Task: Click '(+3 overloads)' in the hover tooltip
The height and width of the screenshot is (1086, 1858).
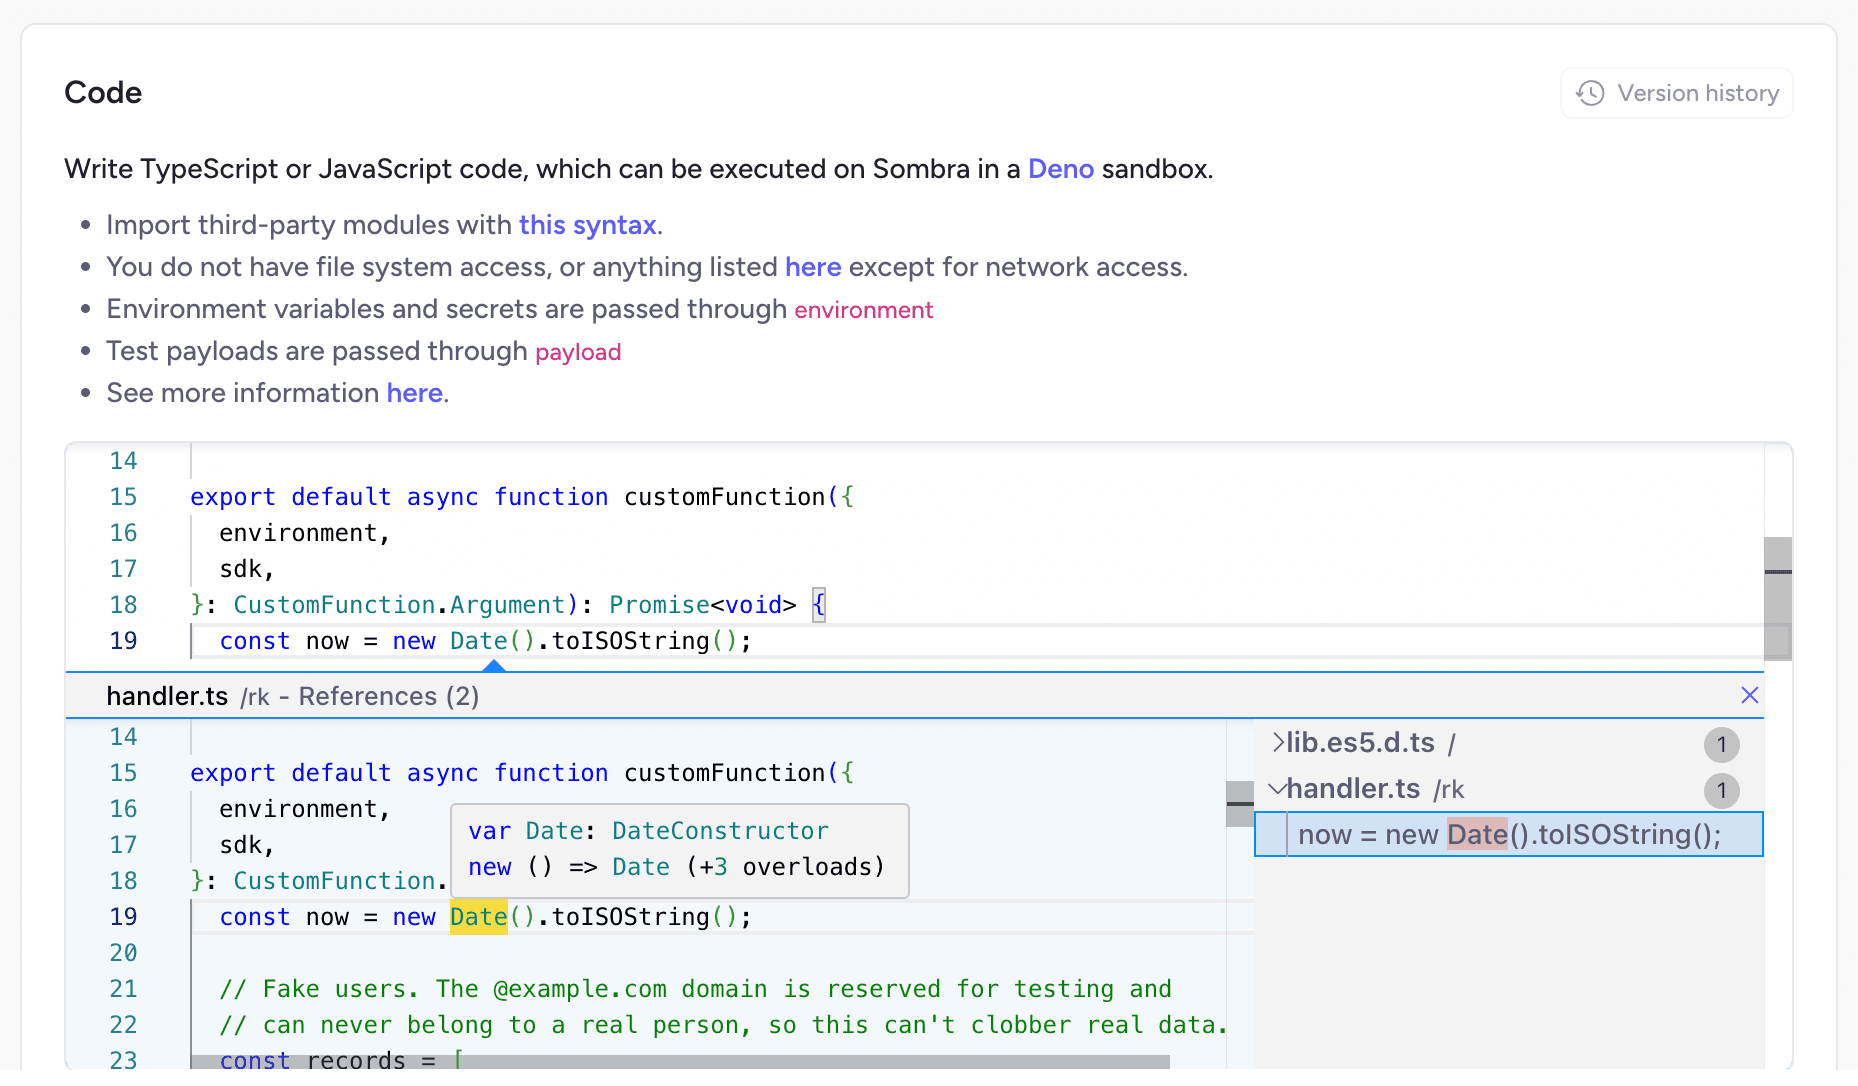Action: (785, 867)
